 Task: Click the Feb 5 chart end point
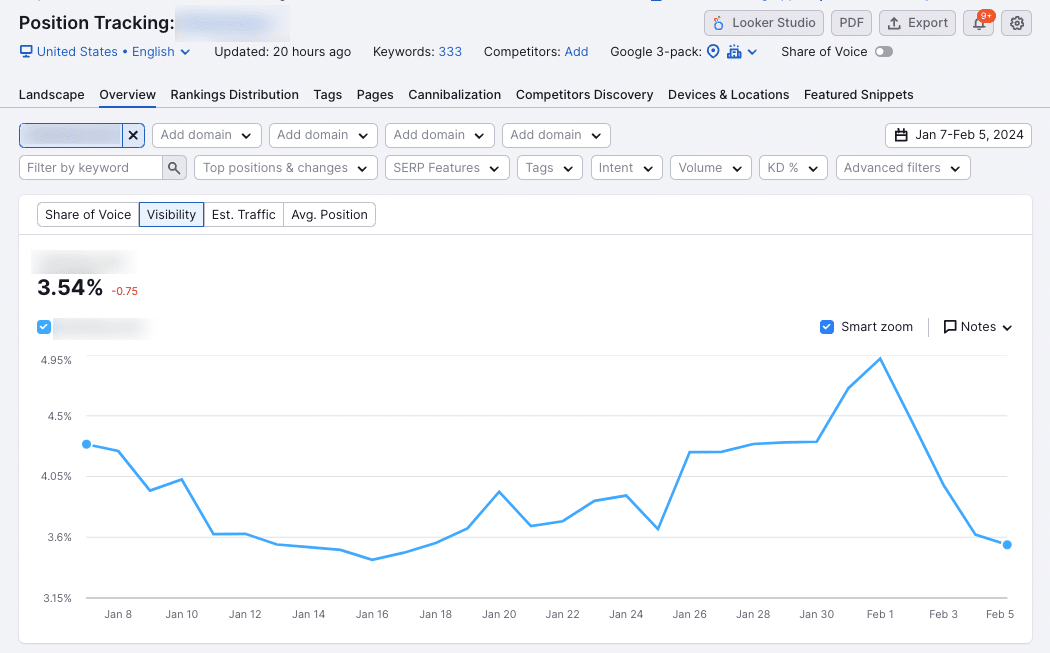pyautogui.click(x=1007, y=545)
